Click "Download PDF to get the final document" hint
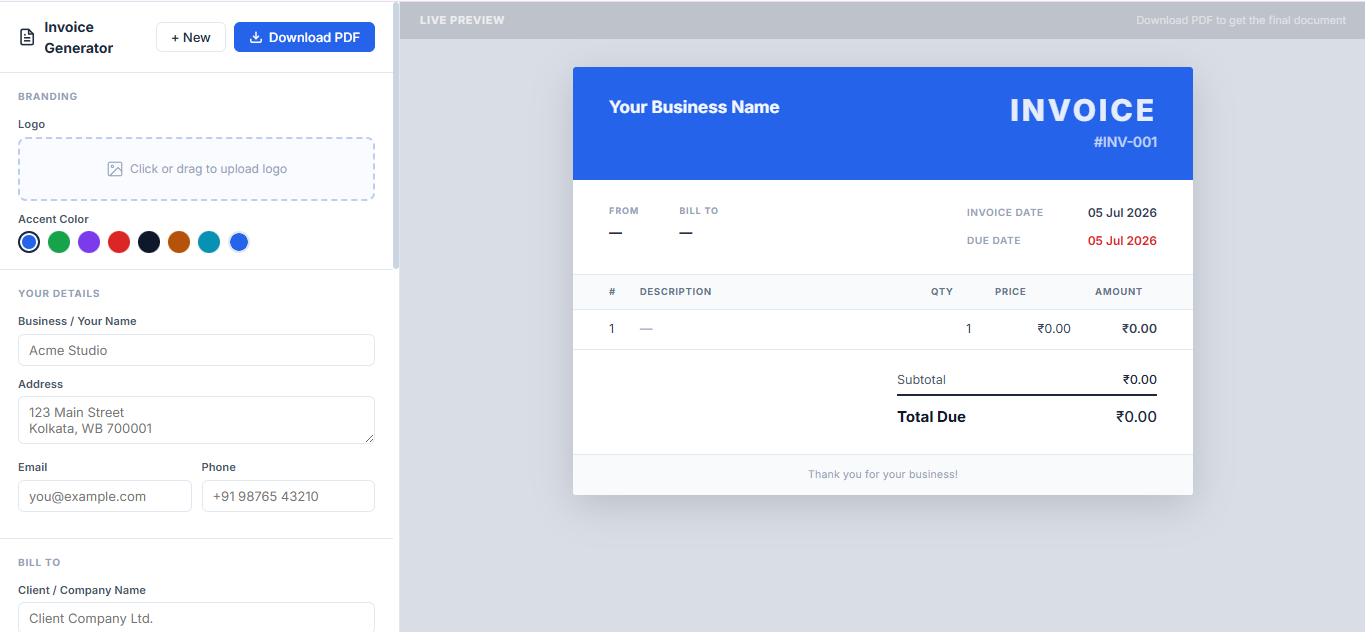This screenshot has height=632, width=1365. pos(1241,20)
